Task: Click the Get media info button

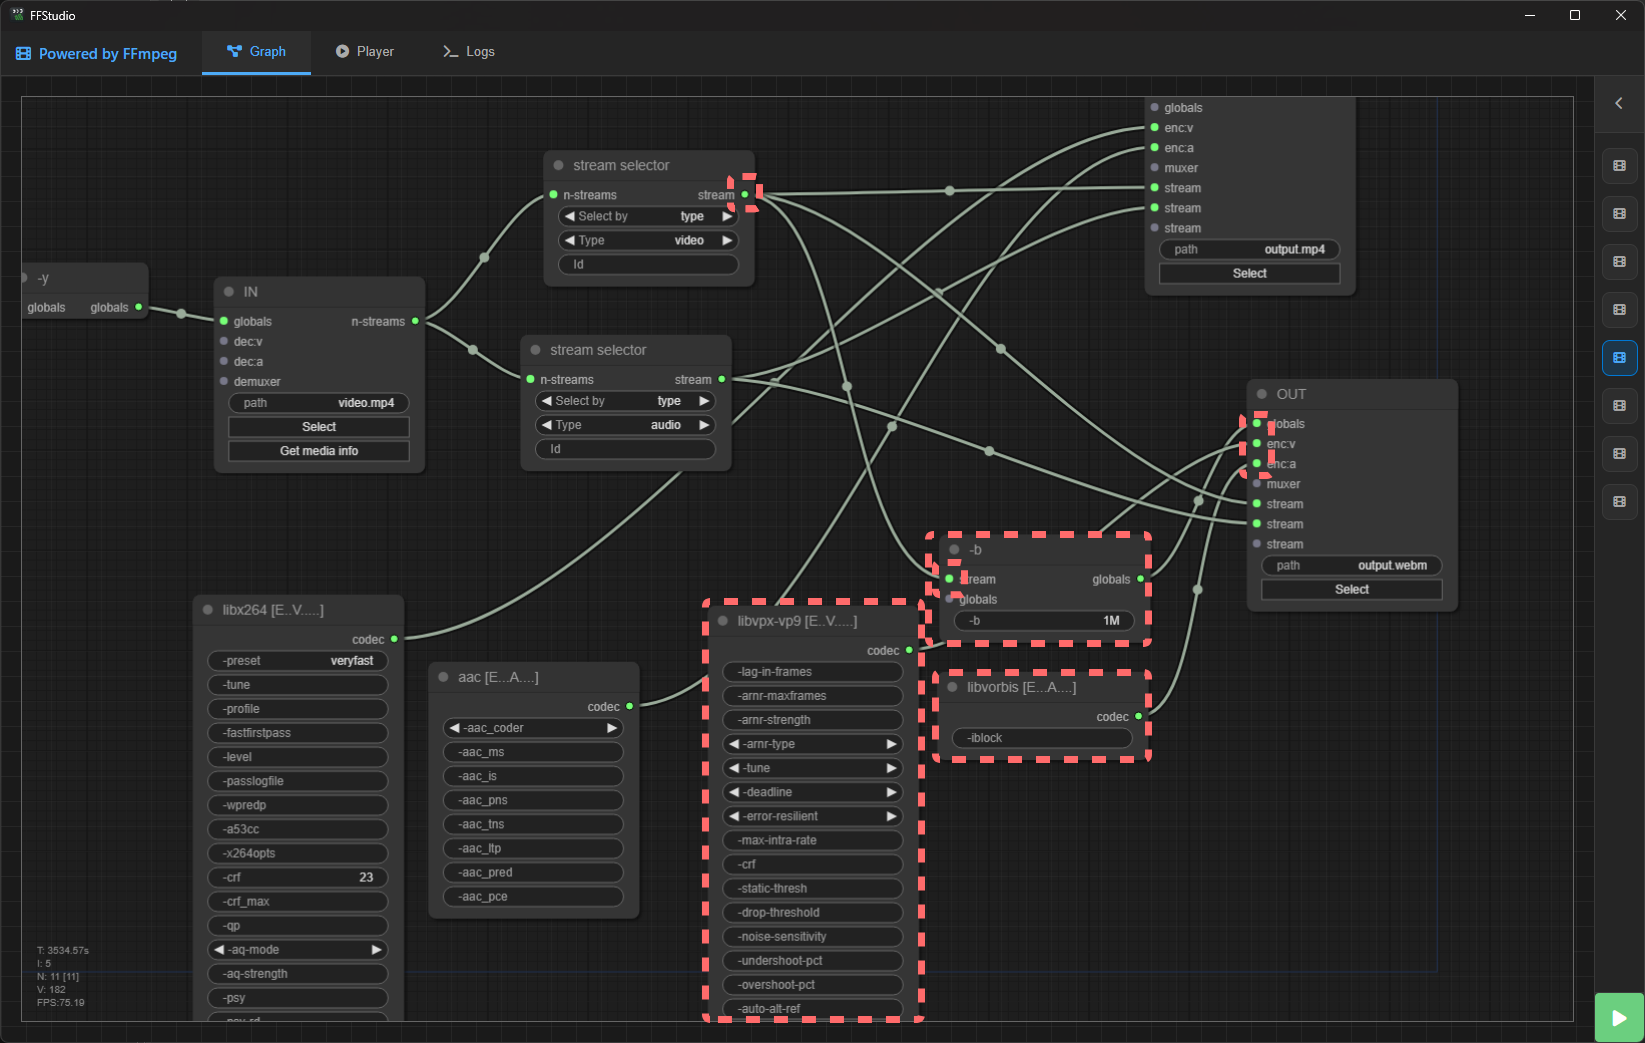Action: tap(319, 451)
